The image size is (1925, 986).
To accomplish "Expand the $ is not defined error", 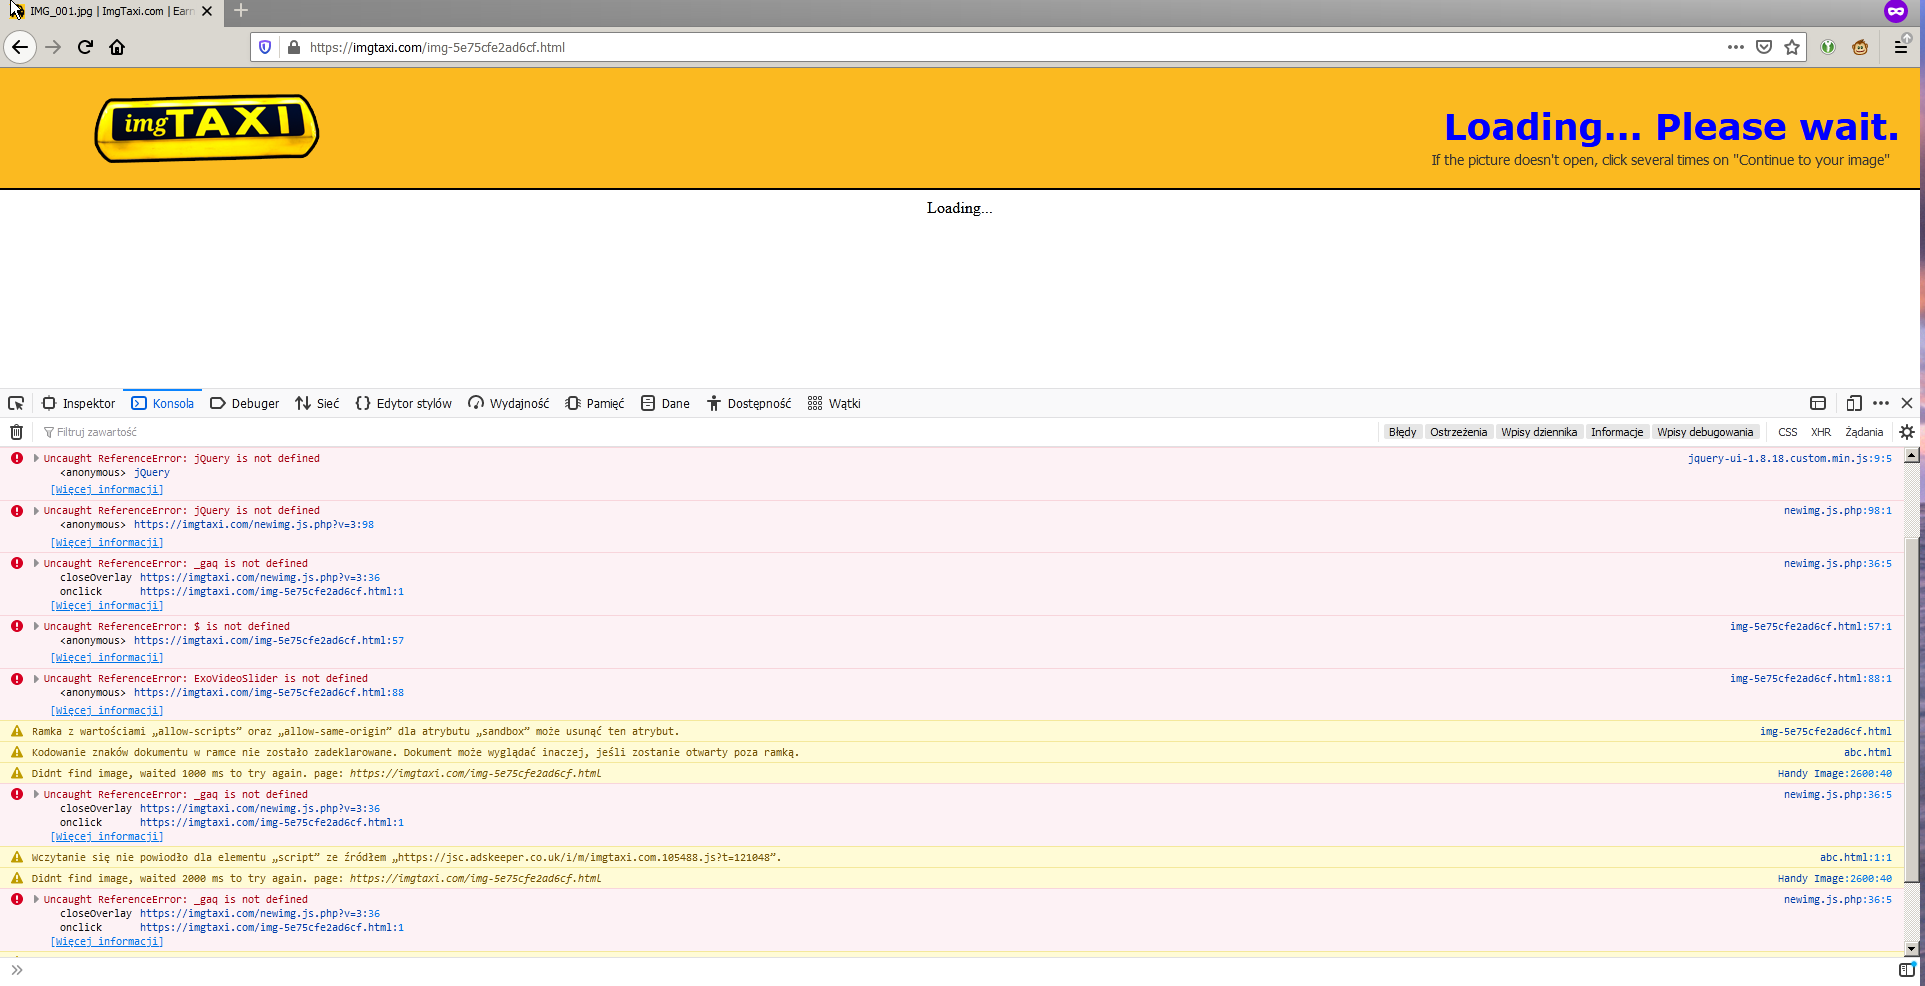I will click(36, 626).
